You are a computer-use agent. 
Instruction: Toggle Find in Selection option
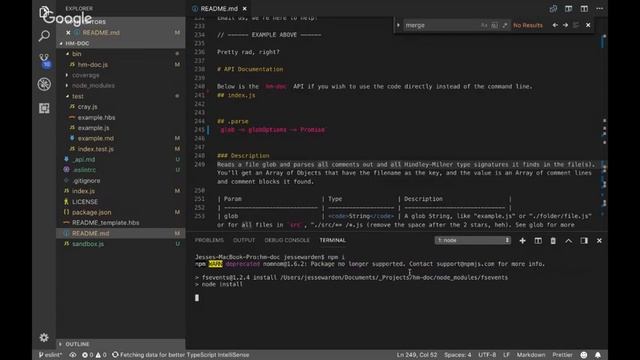(x=576, y=25)
